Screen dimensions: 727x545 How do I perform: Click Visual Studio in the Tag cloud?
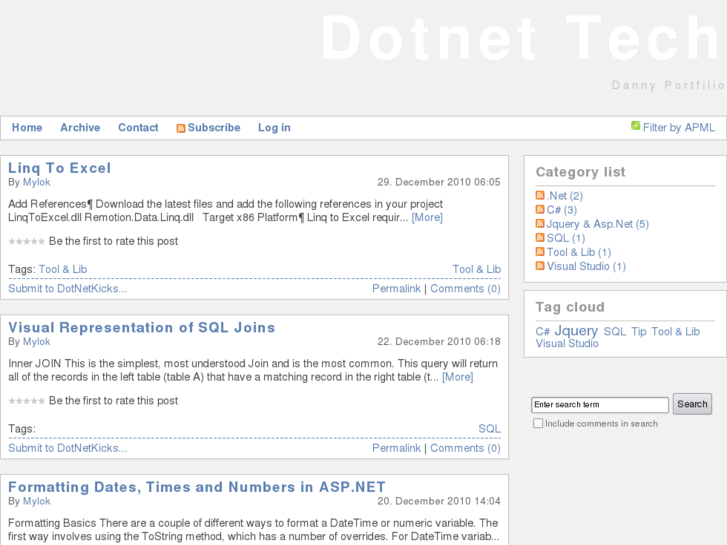(567, 344)
